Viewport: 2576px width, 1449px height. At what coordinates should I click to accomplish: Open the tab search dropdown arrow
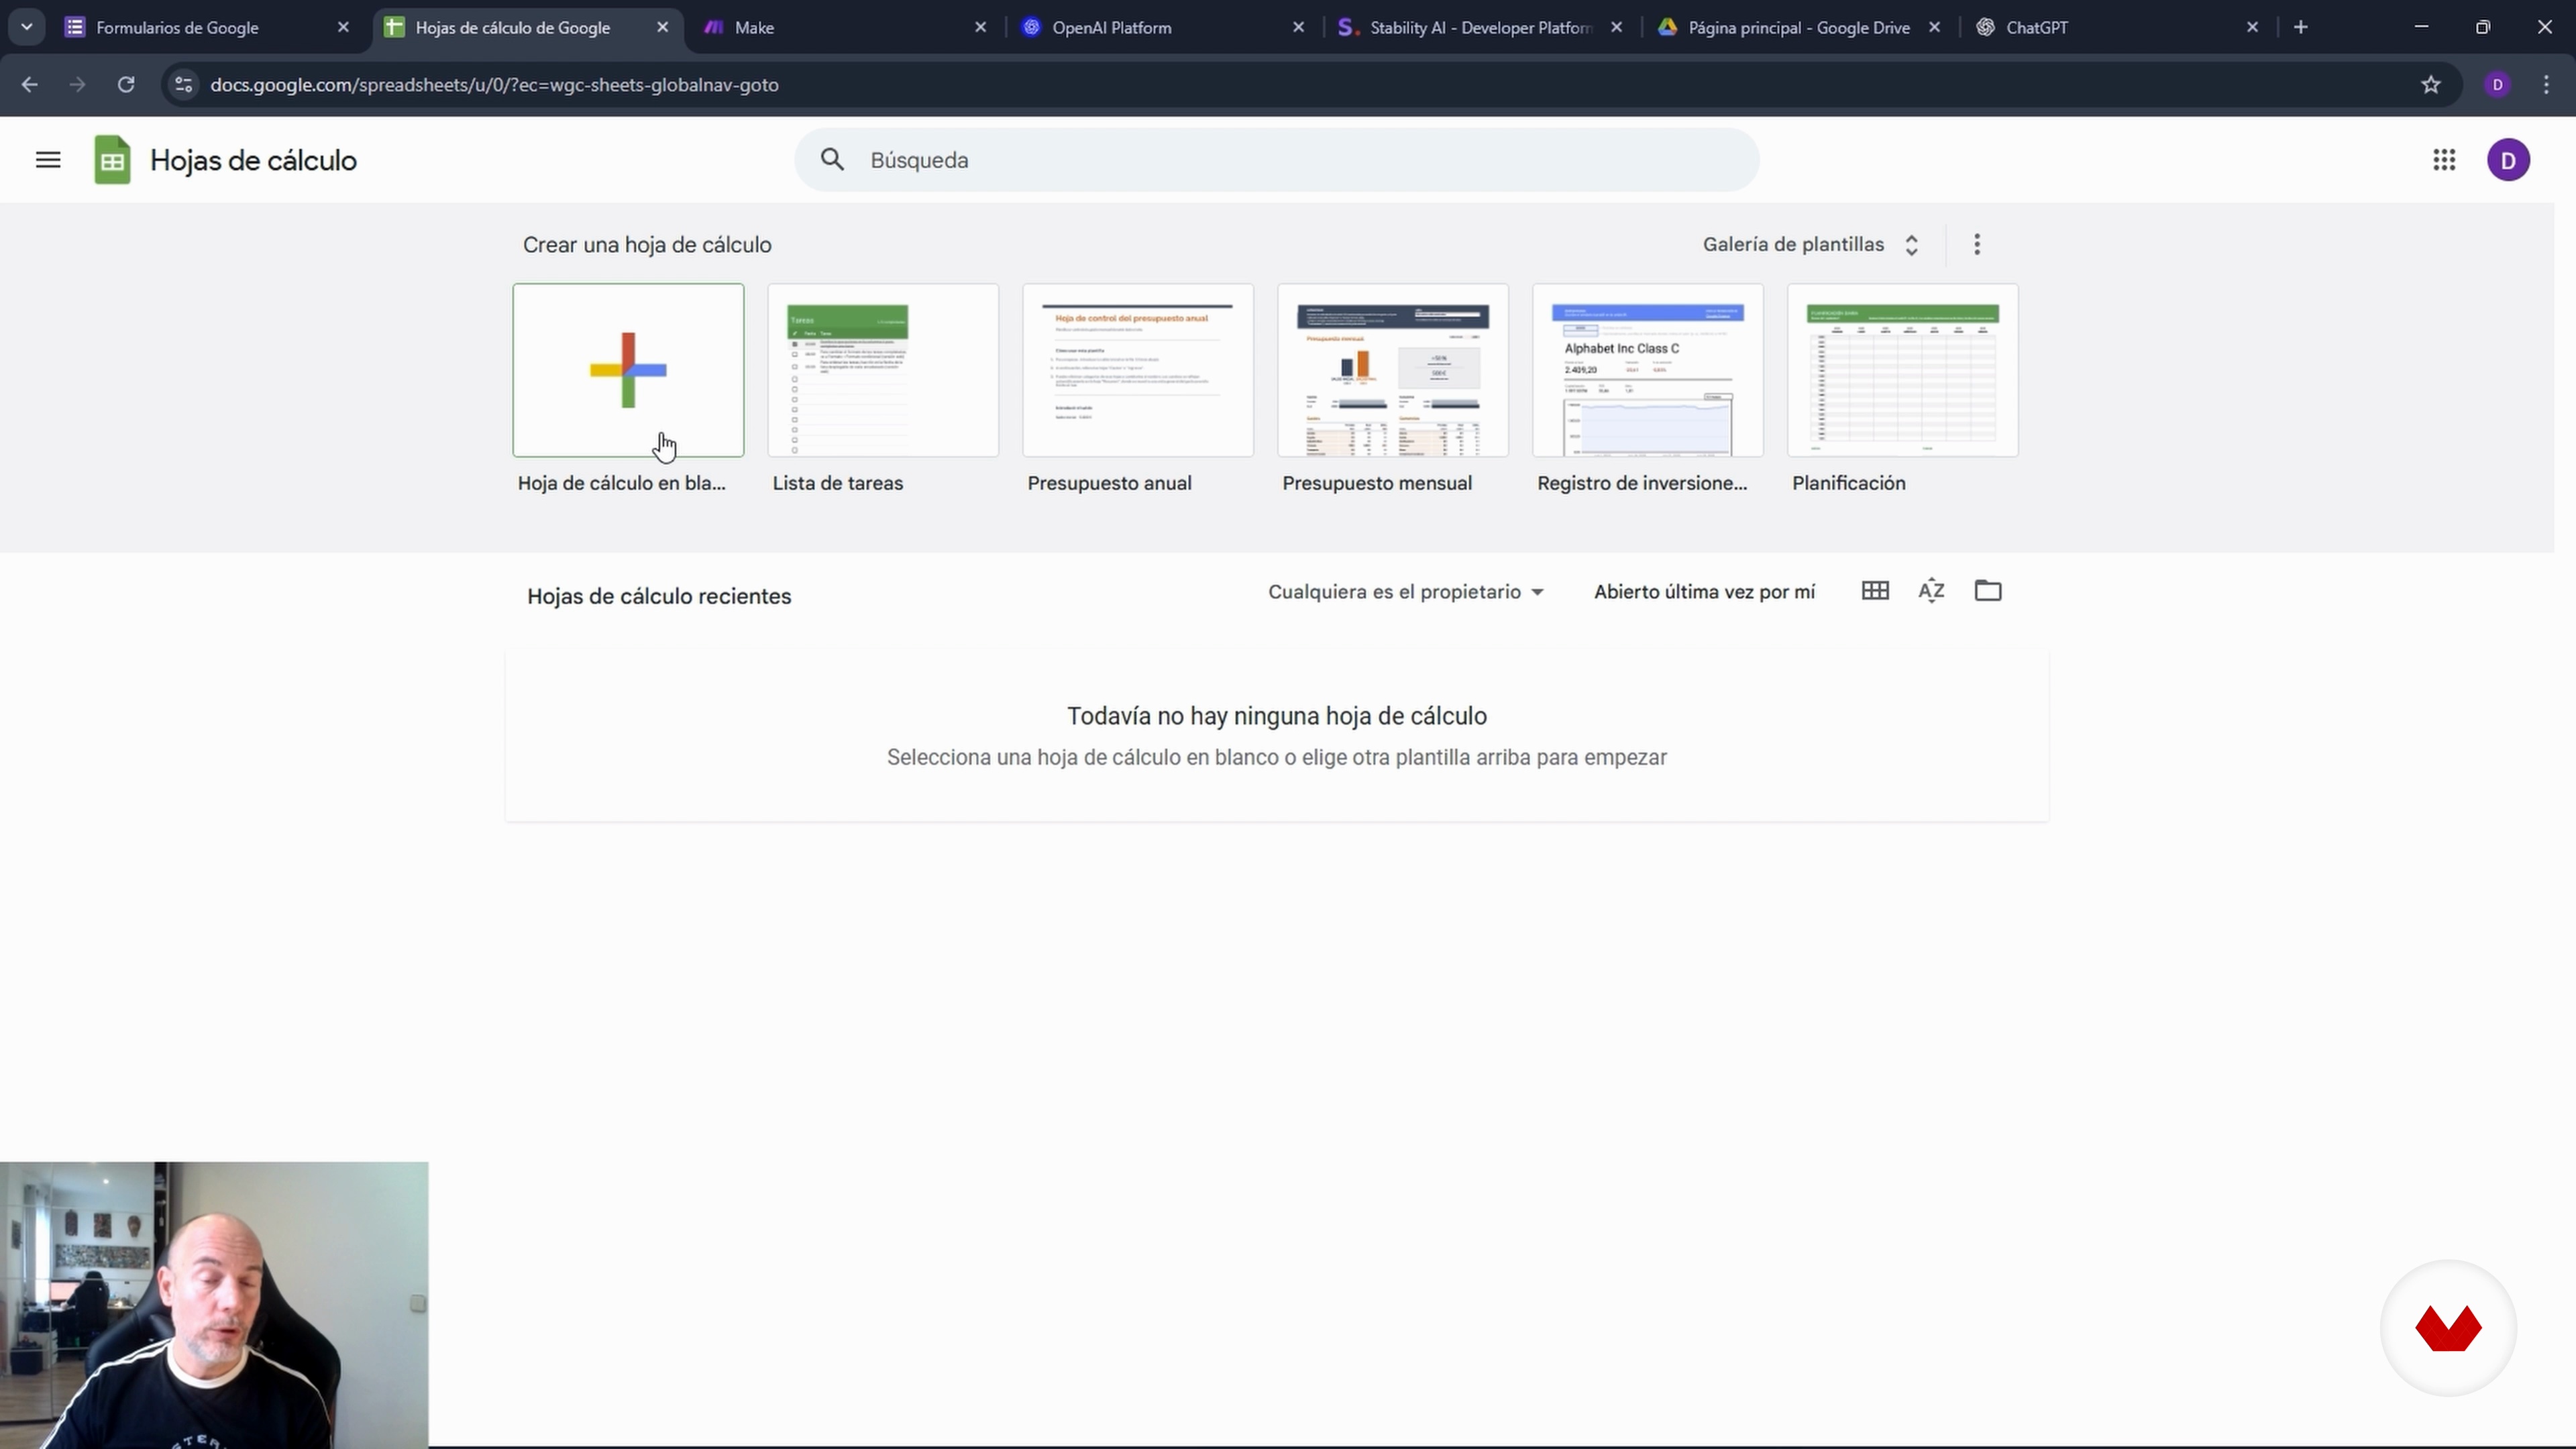27,27
